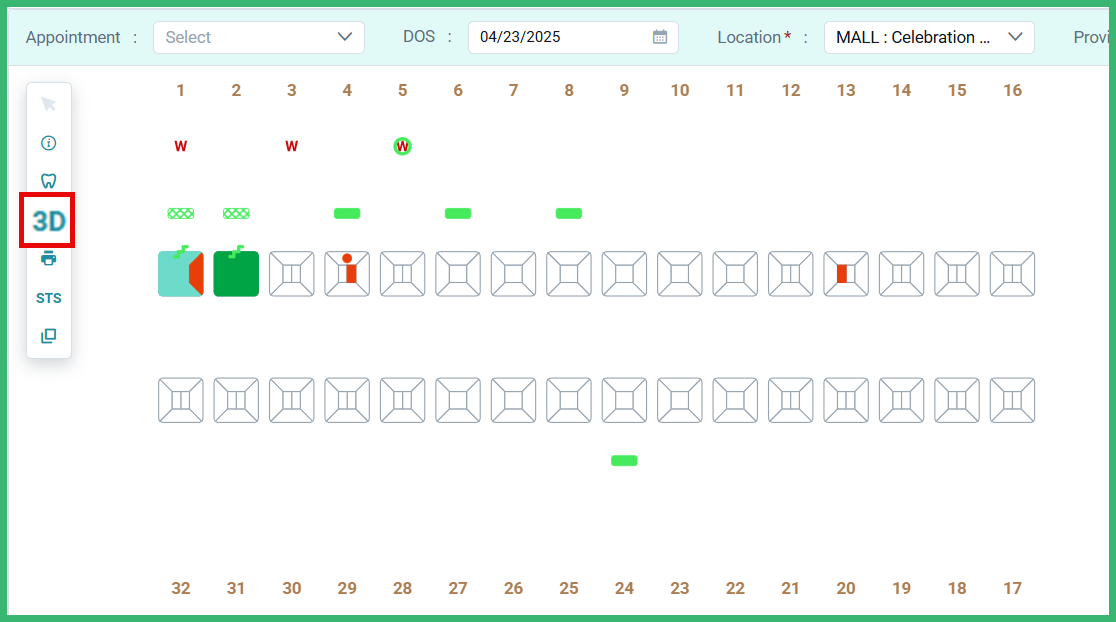This screenshot has width=1116, height=622.
Task: Click the green circled W above tooth 5
Action: (402, 147)
